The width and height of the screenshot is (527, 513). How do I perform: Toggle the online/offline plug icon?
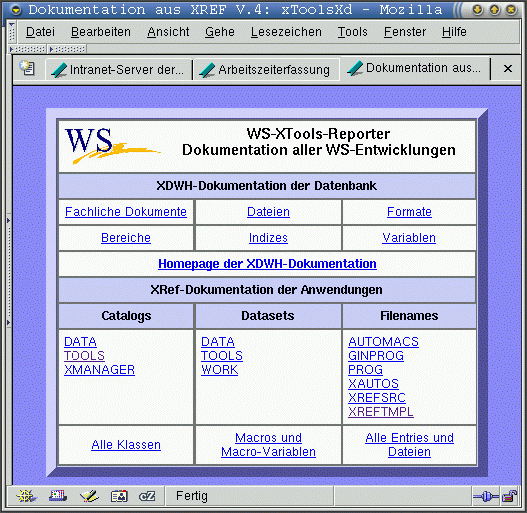486,496
